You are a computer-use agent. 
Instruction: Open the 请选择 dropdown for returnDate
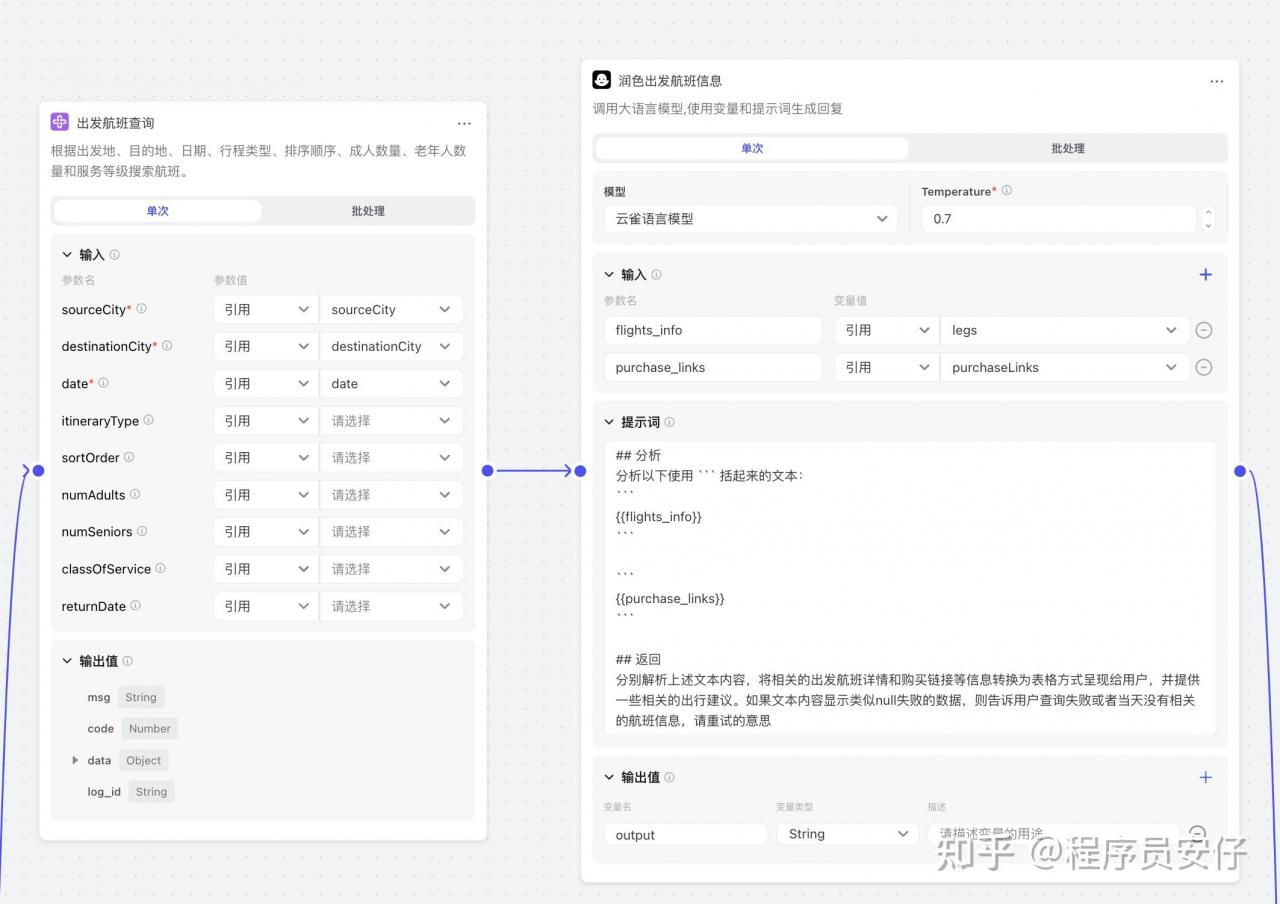click(391, 606)
